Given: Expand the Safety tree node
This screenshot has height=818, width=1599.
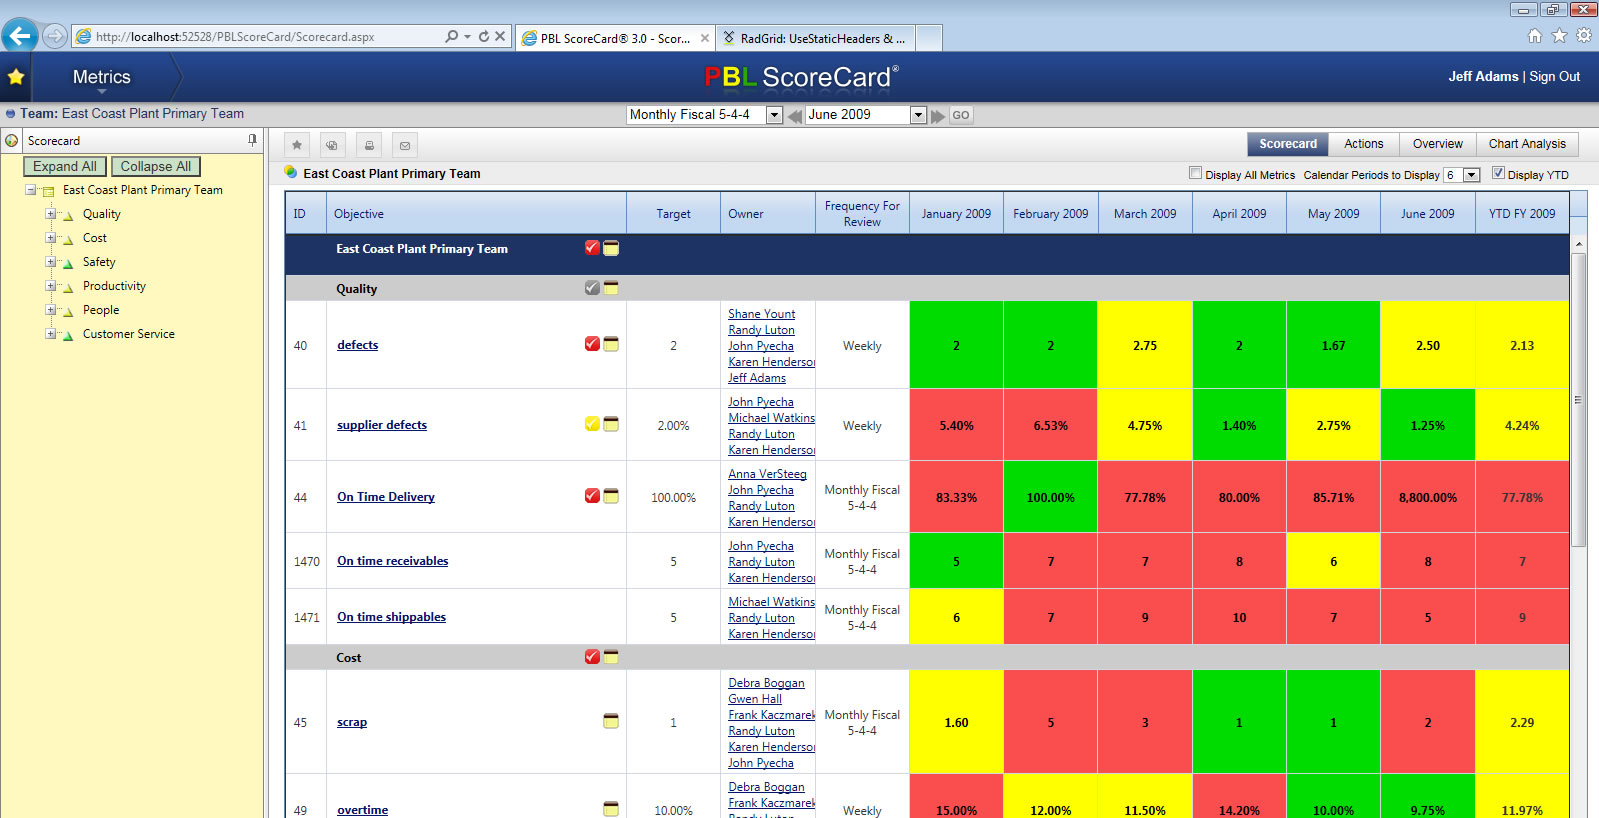Looking at the screenshot, I should [50, 262].
